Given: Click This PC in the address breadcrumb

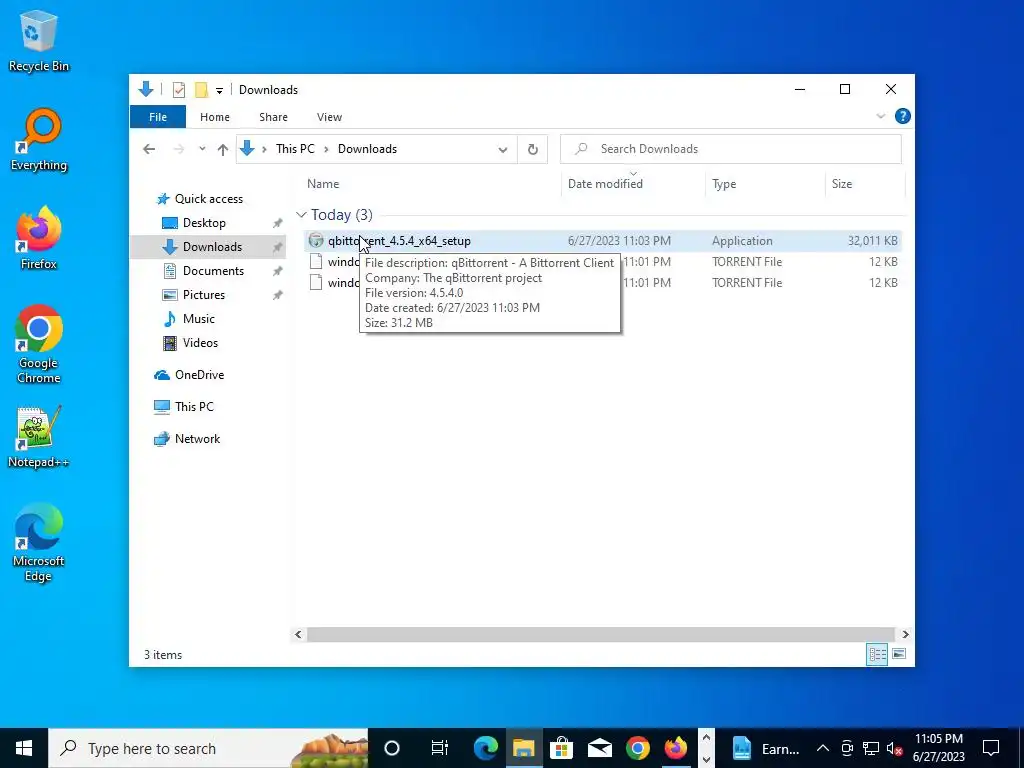Looking at the screenshot, I should click(x=295, y=149).
